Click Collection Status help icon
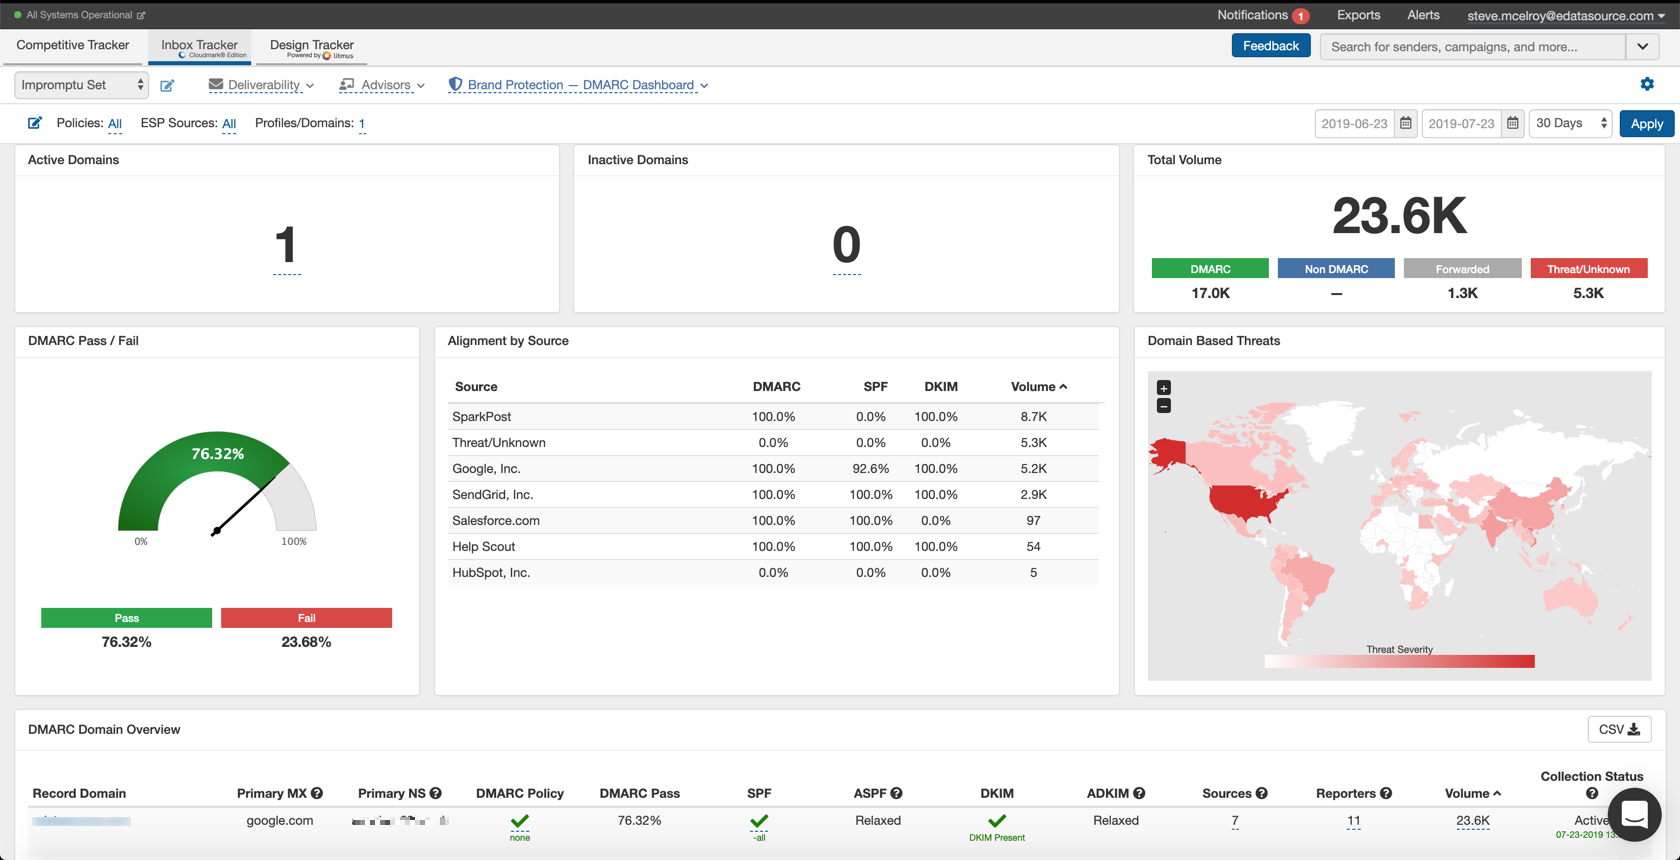This screenshot has height=860, width=1680. 1592,794
